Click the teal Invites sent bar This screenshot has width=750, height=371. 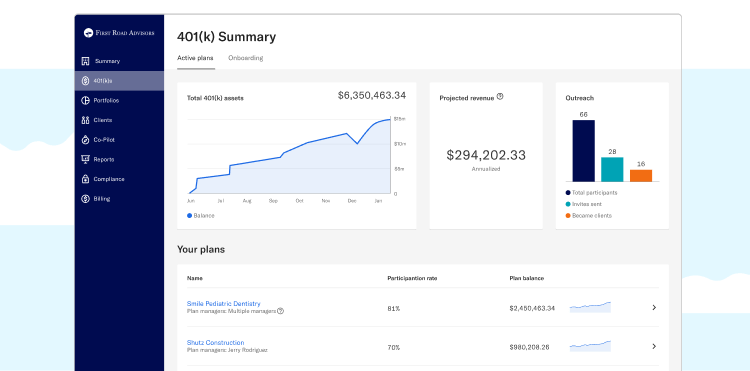[612, 169]
